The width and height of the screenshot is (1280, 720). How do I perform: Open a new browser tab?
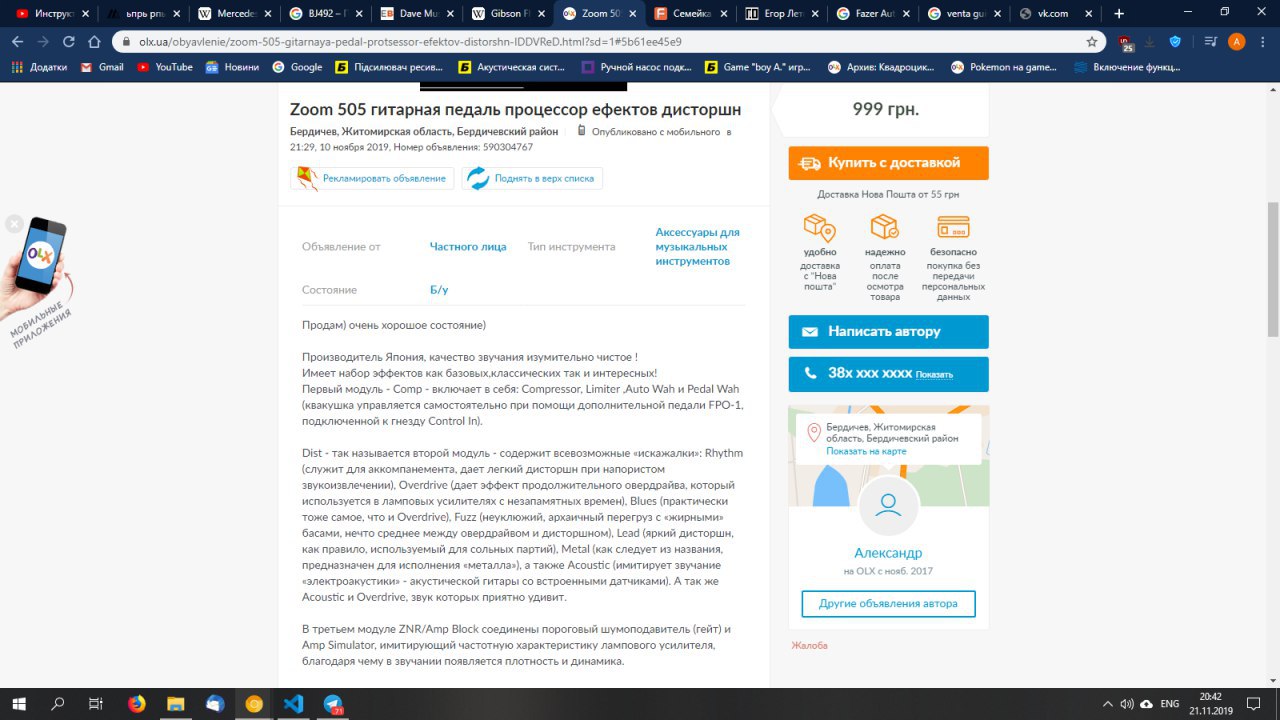pos(1119,14)
